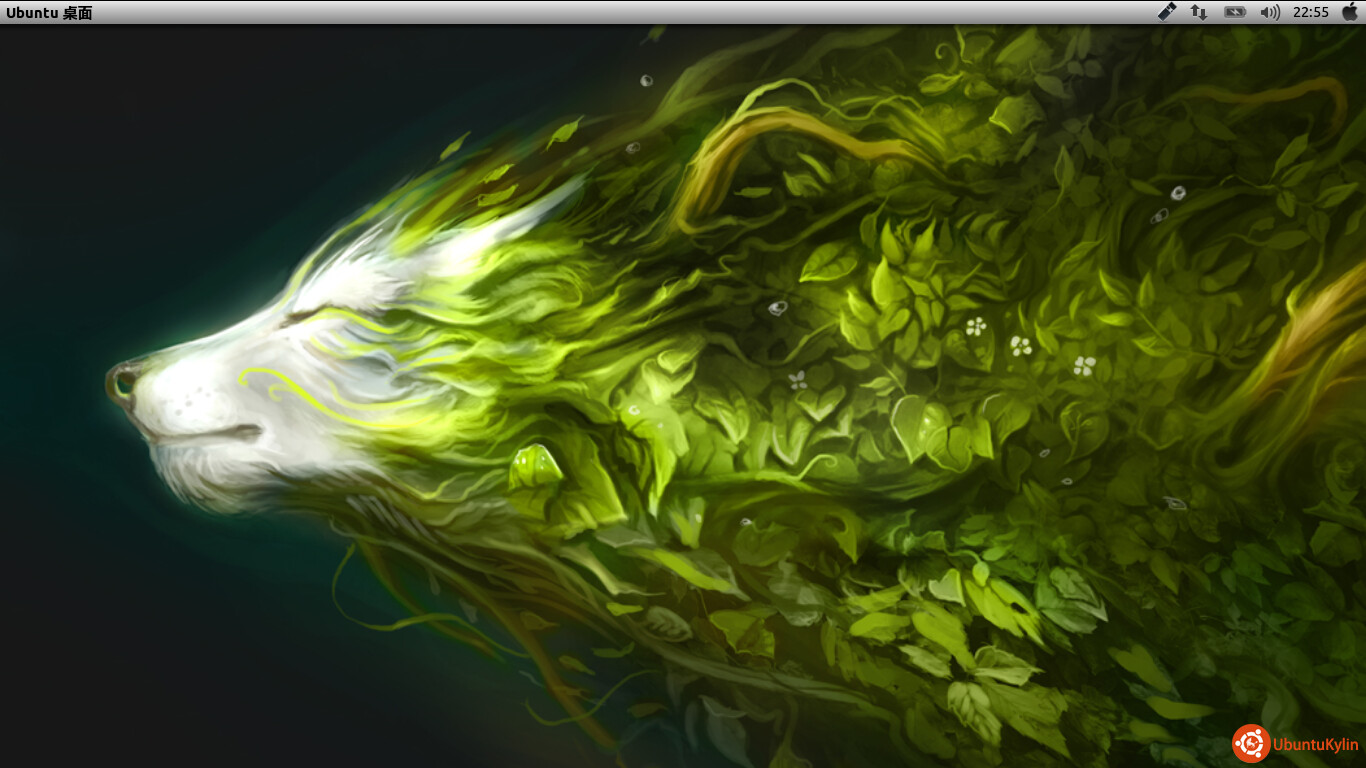The height and width of the screenshot is (768, 1366).
Task: Open the Apple-logo session menu icon
Action: coord(1349,12)
